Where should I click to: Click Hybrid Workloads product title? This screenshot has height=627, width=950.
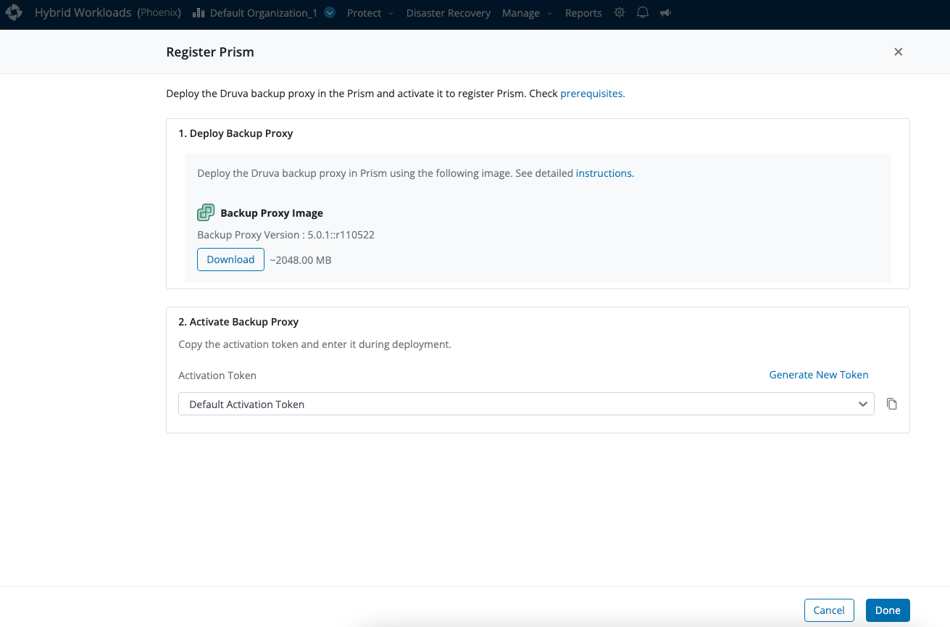click(x=83, y=13)
